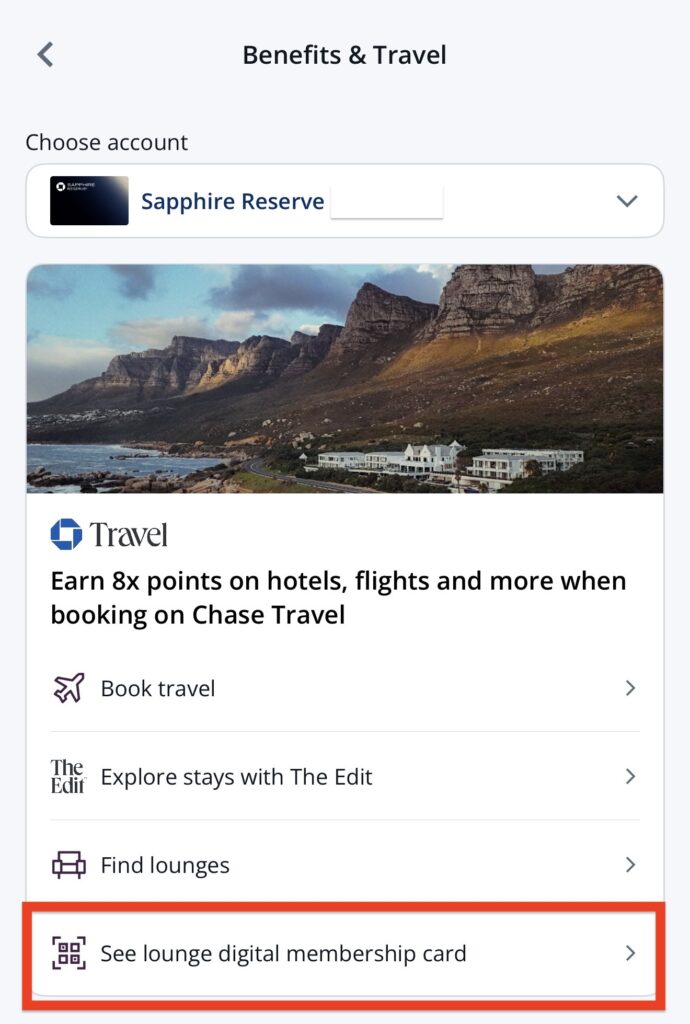Tap the coastal hotel banner image
Viewport: 690px width, 1024px height.
[345, 379]
